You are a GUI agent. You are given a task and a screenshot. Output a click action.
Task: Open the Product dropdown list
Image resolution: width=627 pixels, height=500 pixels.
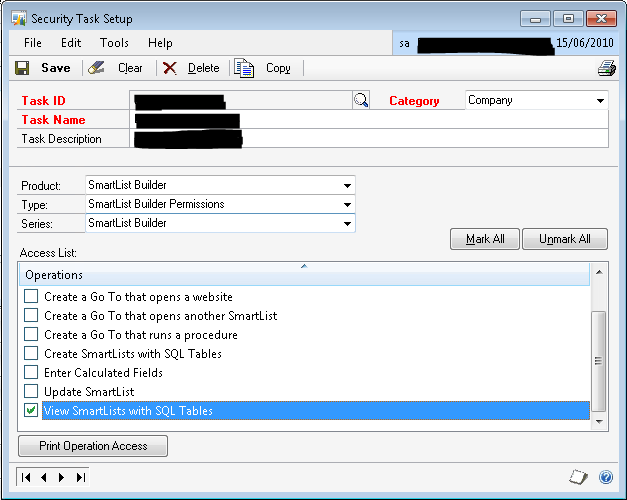click(x=347, y=186)
